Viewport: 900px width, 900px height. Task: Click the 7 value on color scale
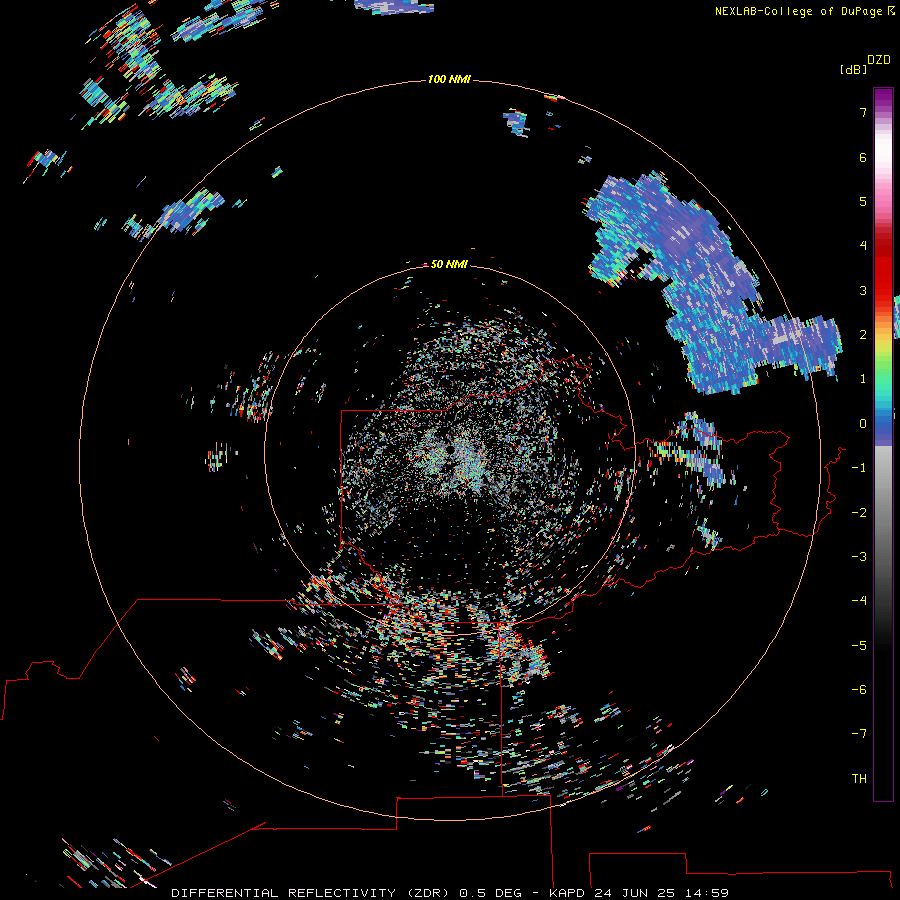(863, 112)
